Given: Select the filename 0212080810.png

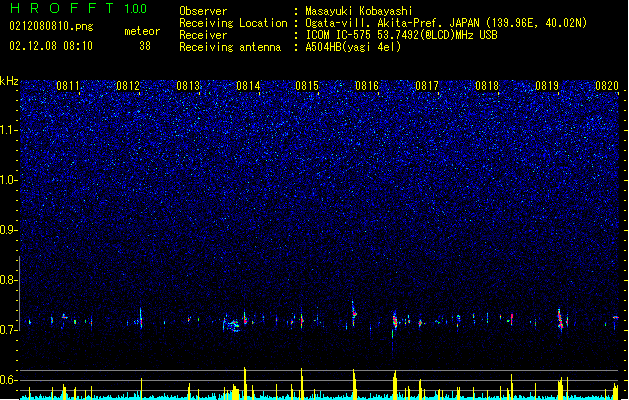Looking at the screenshot, I should click(51, 26).
